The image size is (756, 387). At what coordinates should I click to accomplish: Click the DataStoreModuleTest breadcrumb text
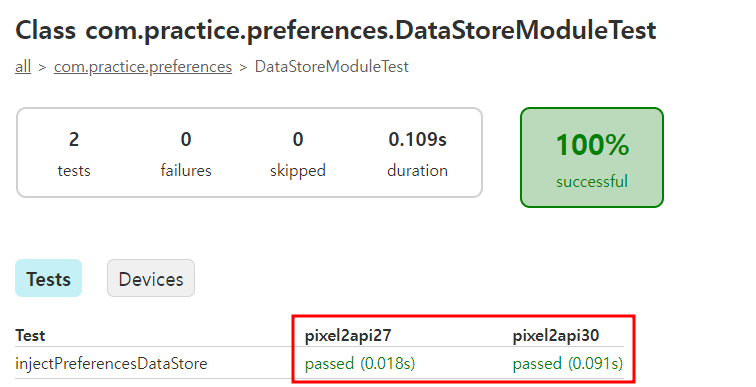tap(332, 67)
